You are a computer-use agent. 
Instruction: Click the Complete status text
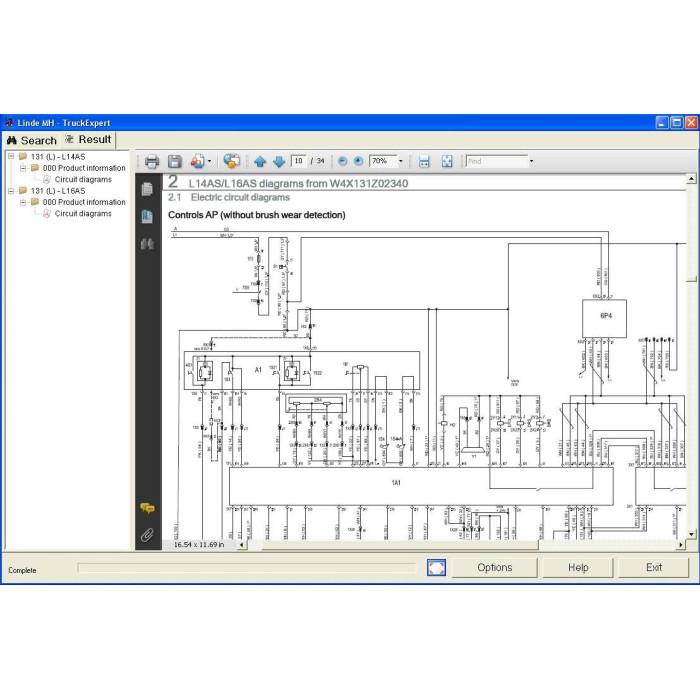pos(22,571)
